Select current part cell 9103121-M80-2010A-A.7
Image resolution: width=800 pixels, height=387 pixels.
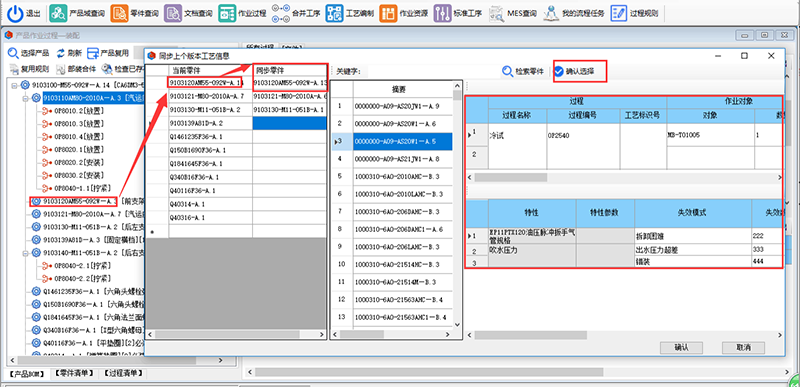[210, 96]
